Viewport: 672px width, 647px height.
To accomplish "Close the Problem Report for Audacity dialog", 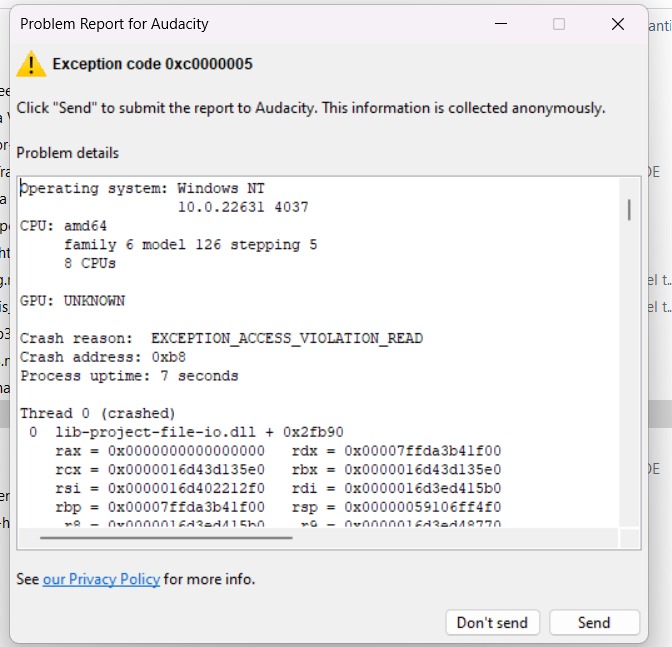I will pos(618,24).
